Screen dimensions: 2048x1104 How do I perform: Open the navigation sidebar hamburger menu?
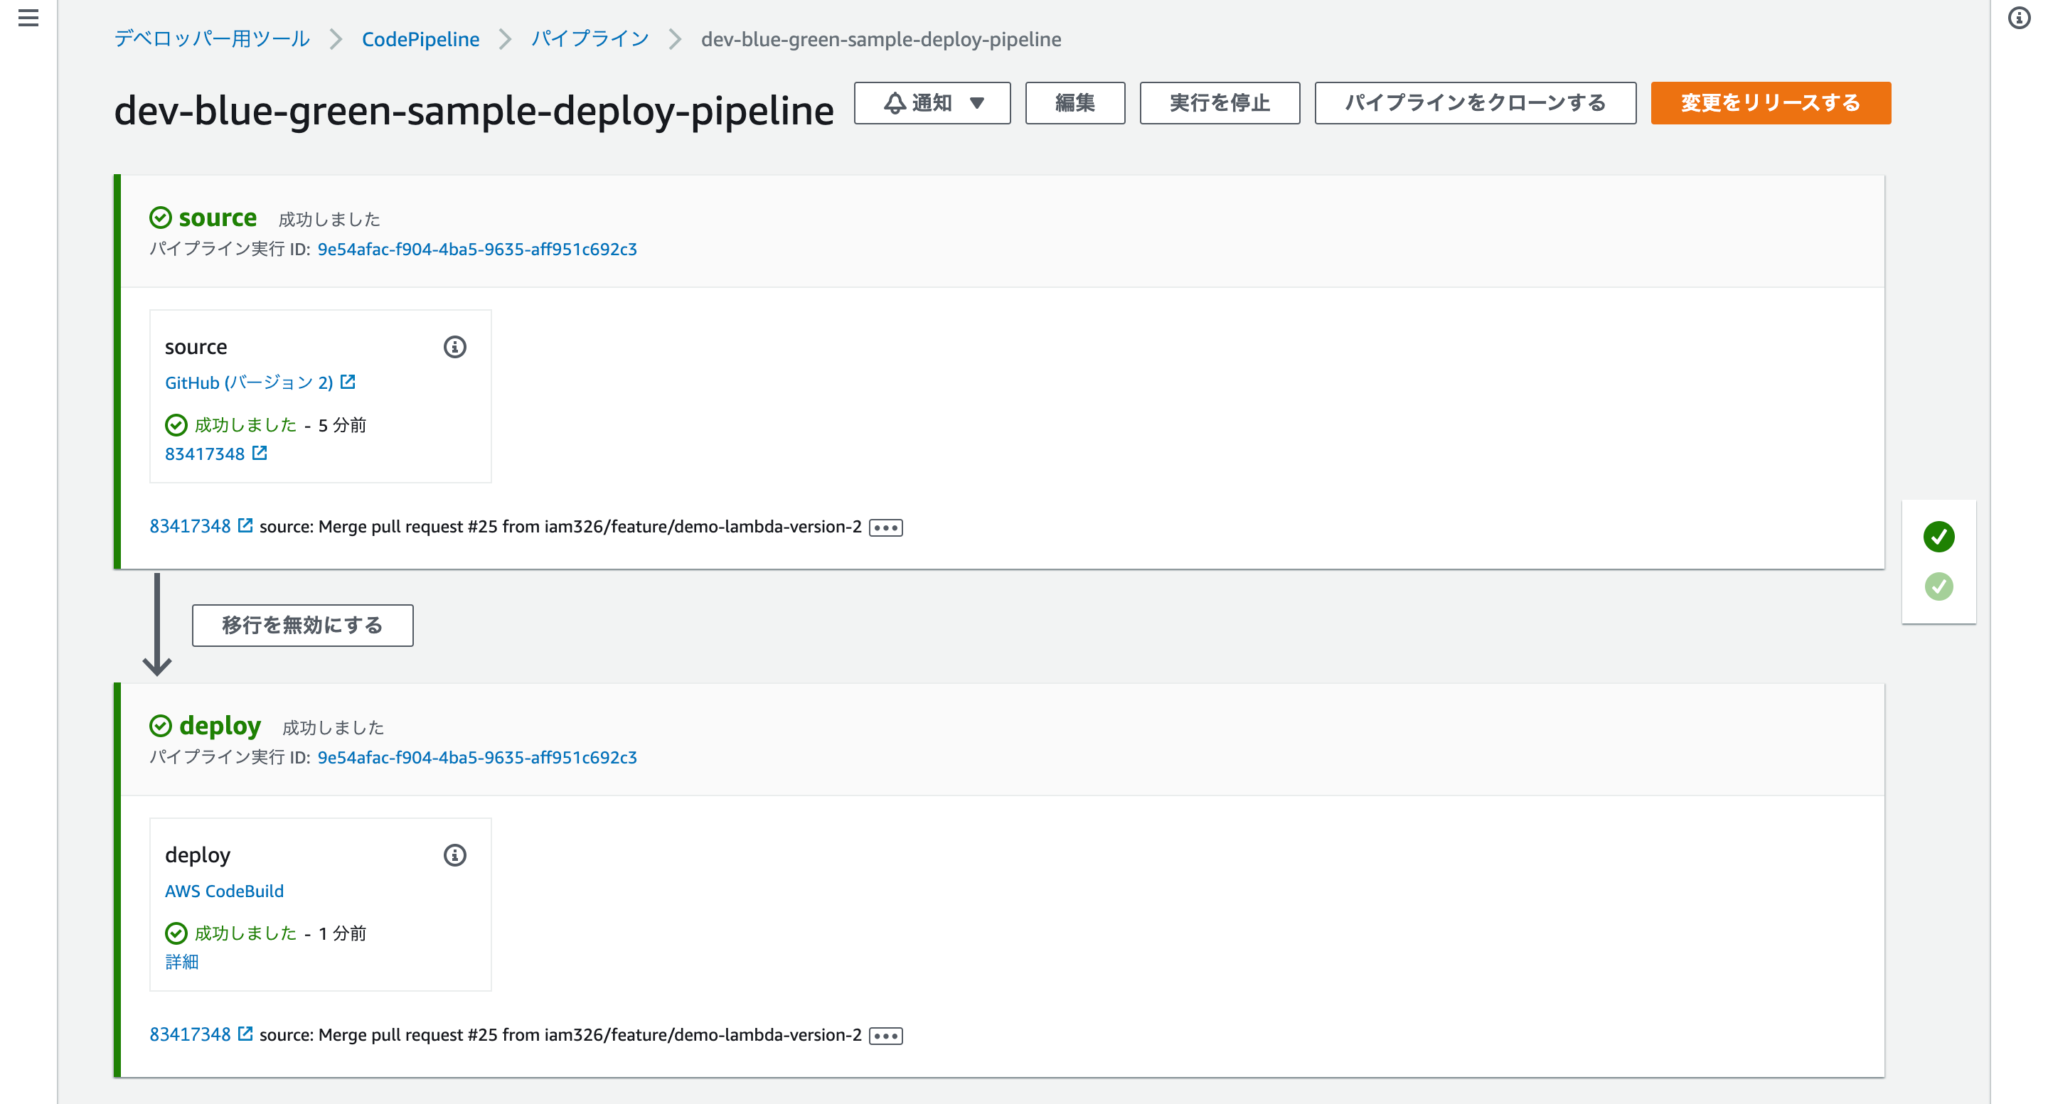pyautogui.click(x=28, y=17)
